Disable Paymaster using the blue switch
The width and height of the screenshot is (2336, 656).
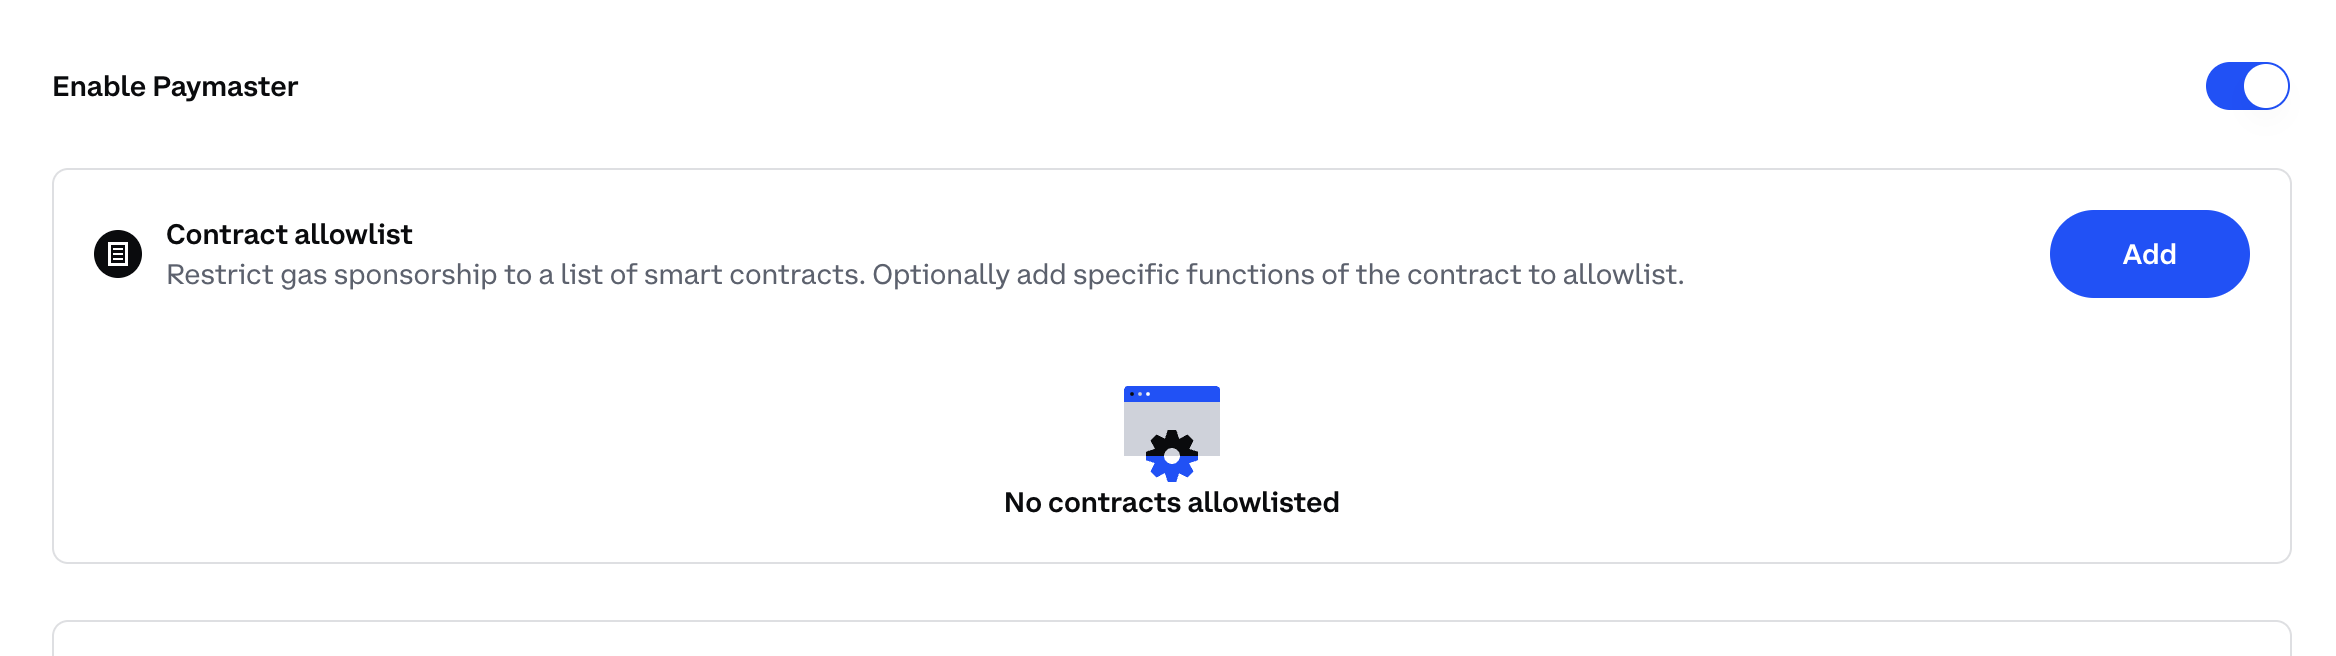click(2247, 86)
